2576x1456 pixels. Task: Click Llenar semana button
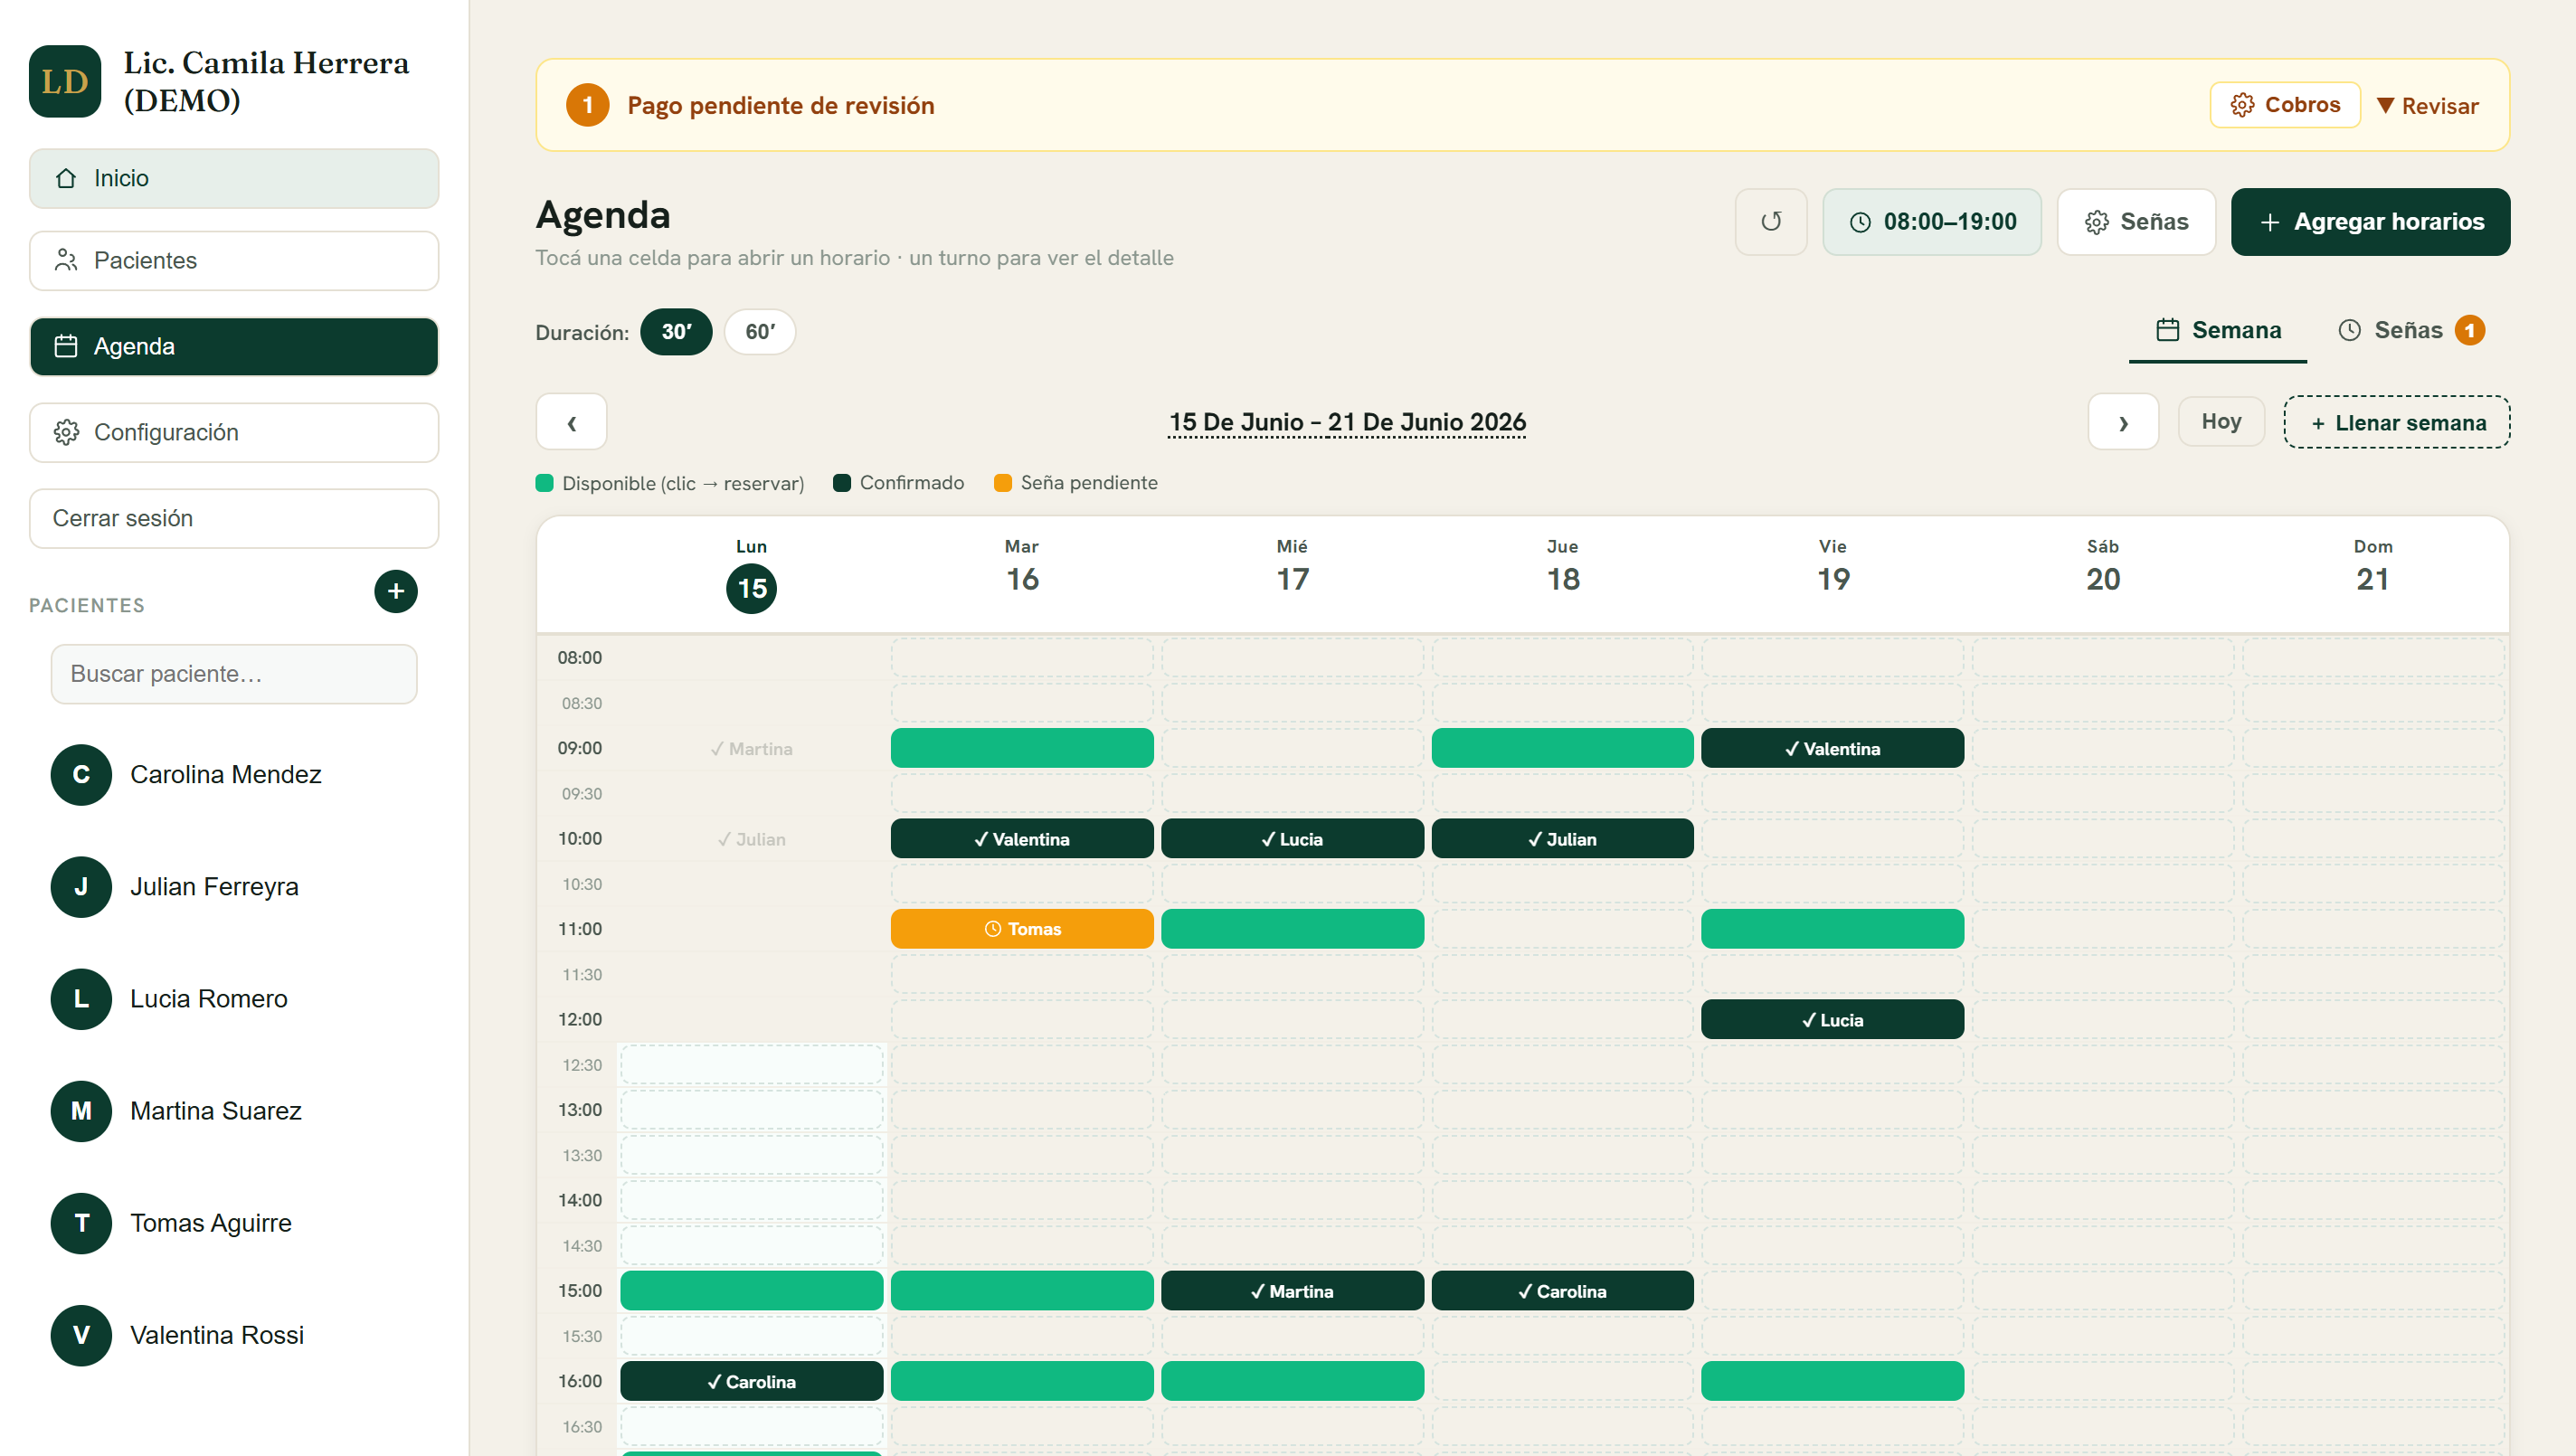2396,422
